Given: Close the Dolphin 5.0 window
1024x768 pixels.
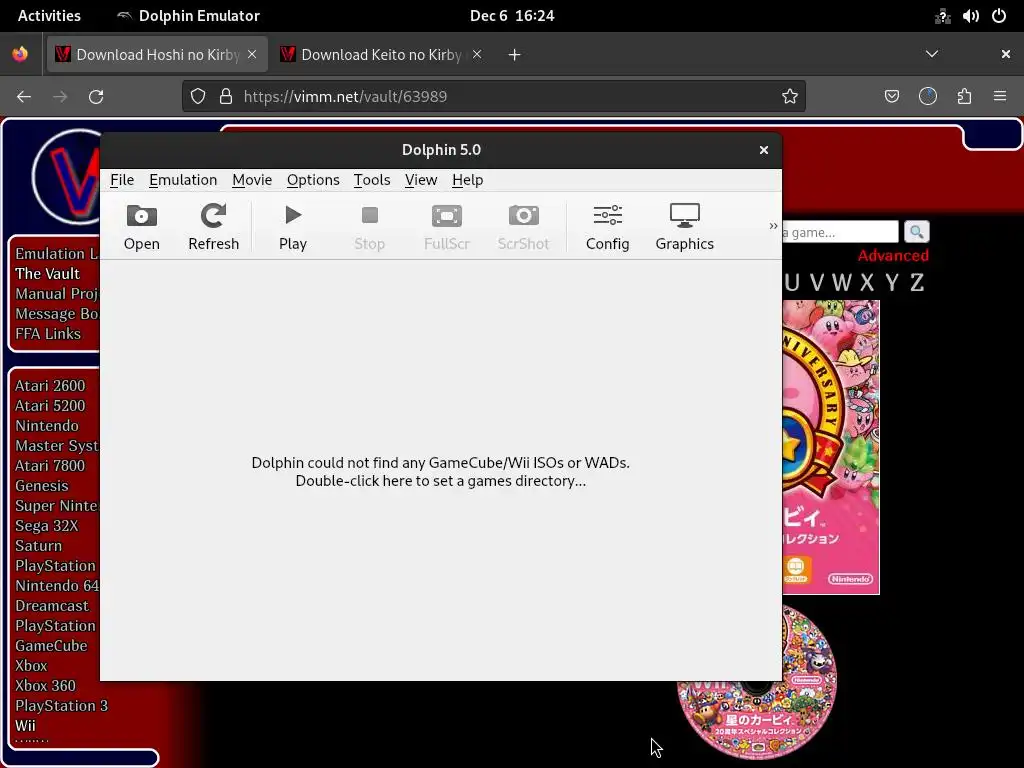Looking at the screenshot, I should 763,150.
